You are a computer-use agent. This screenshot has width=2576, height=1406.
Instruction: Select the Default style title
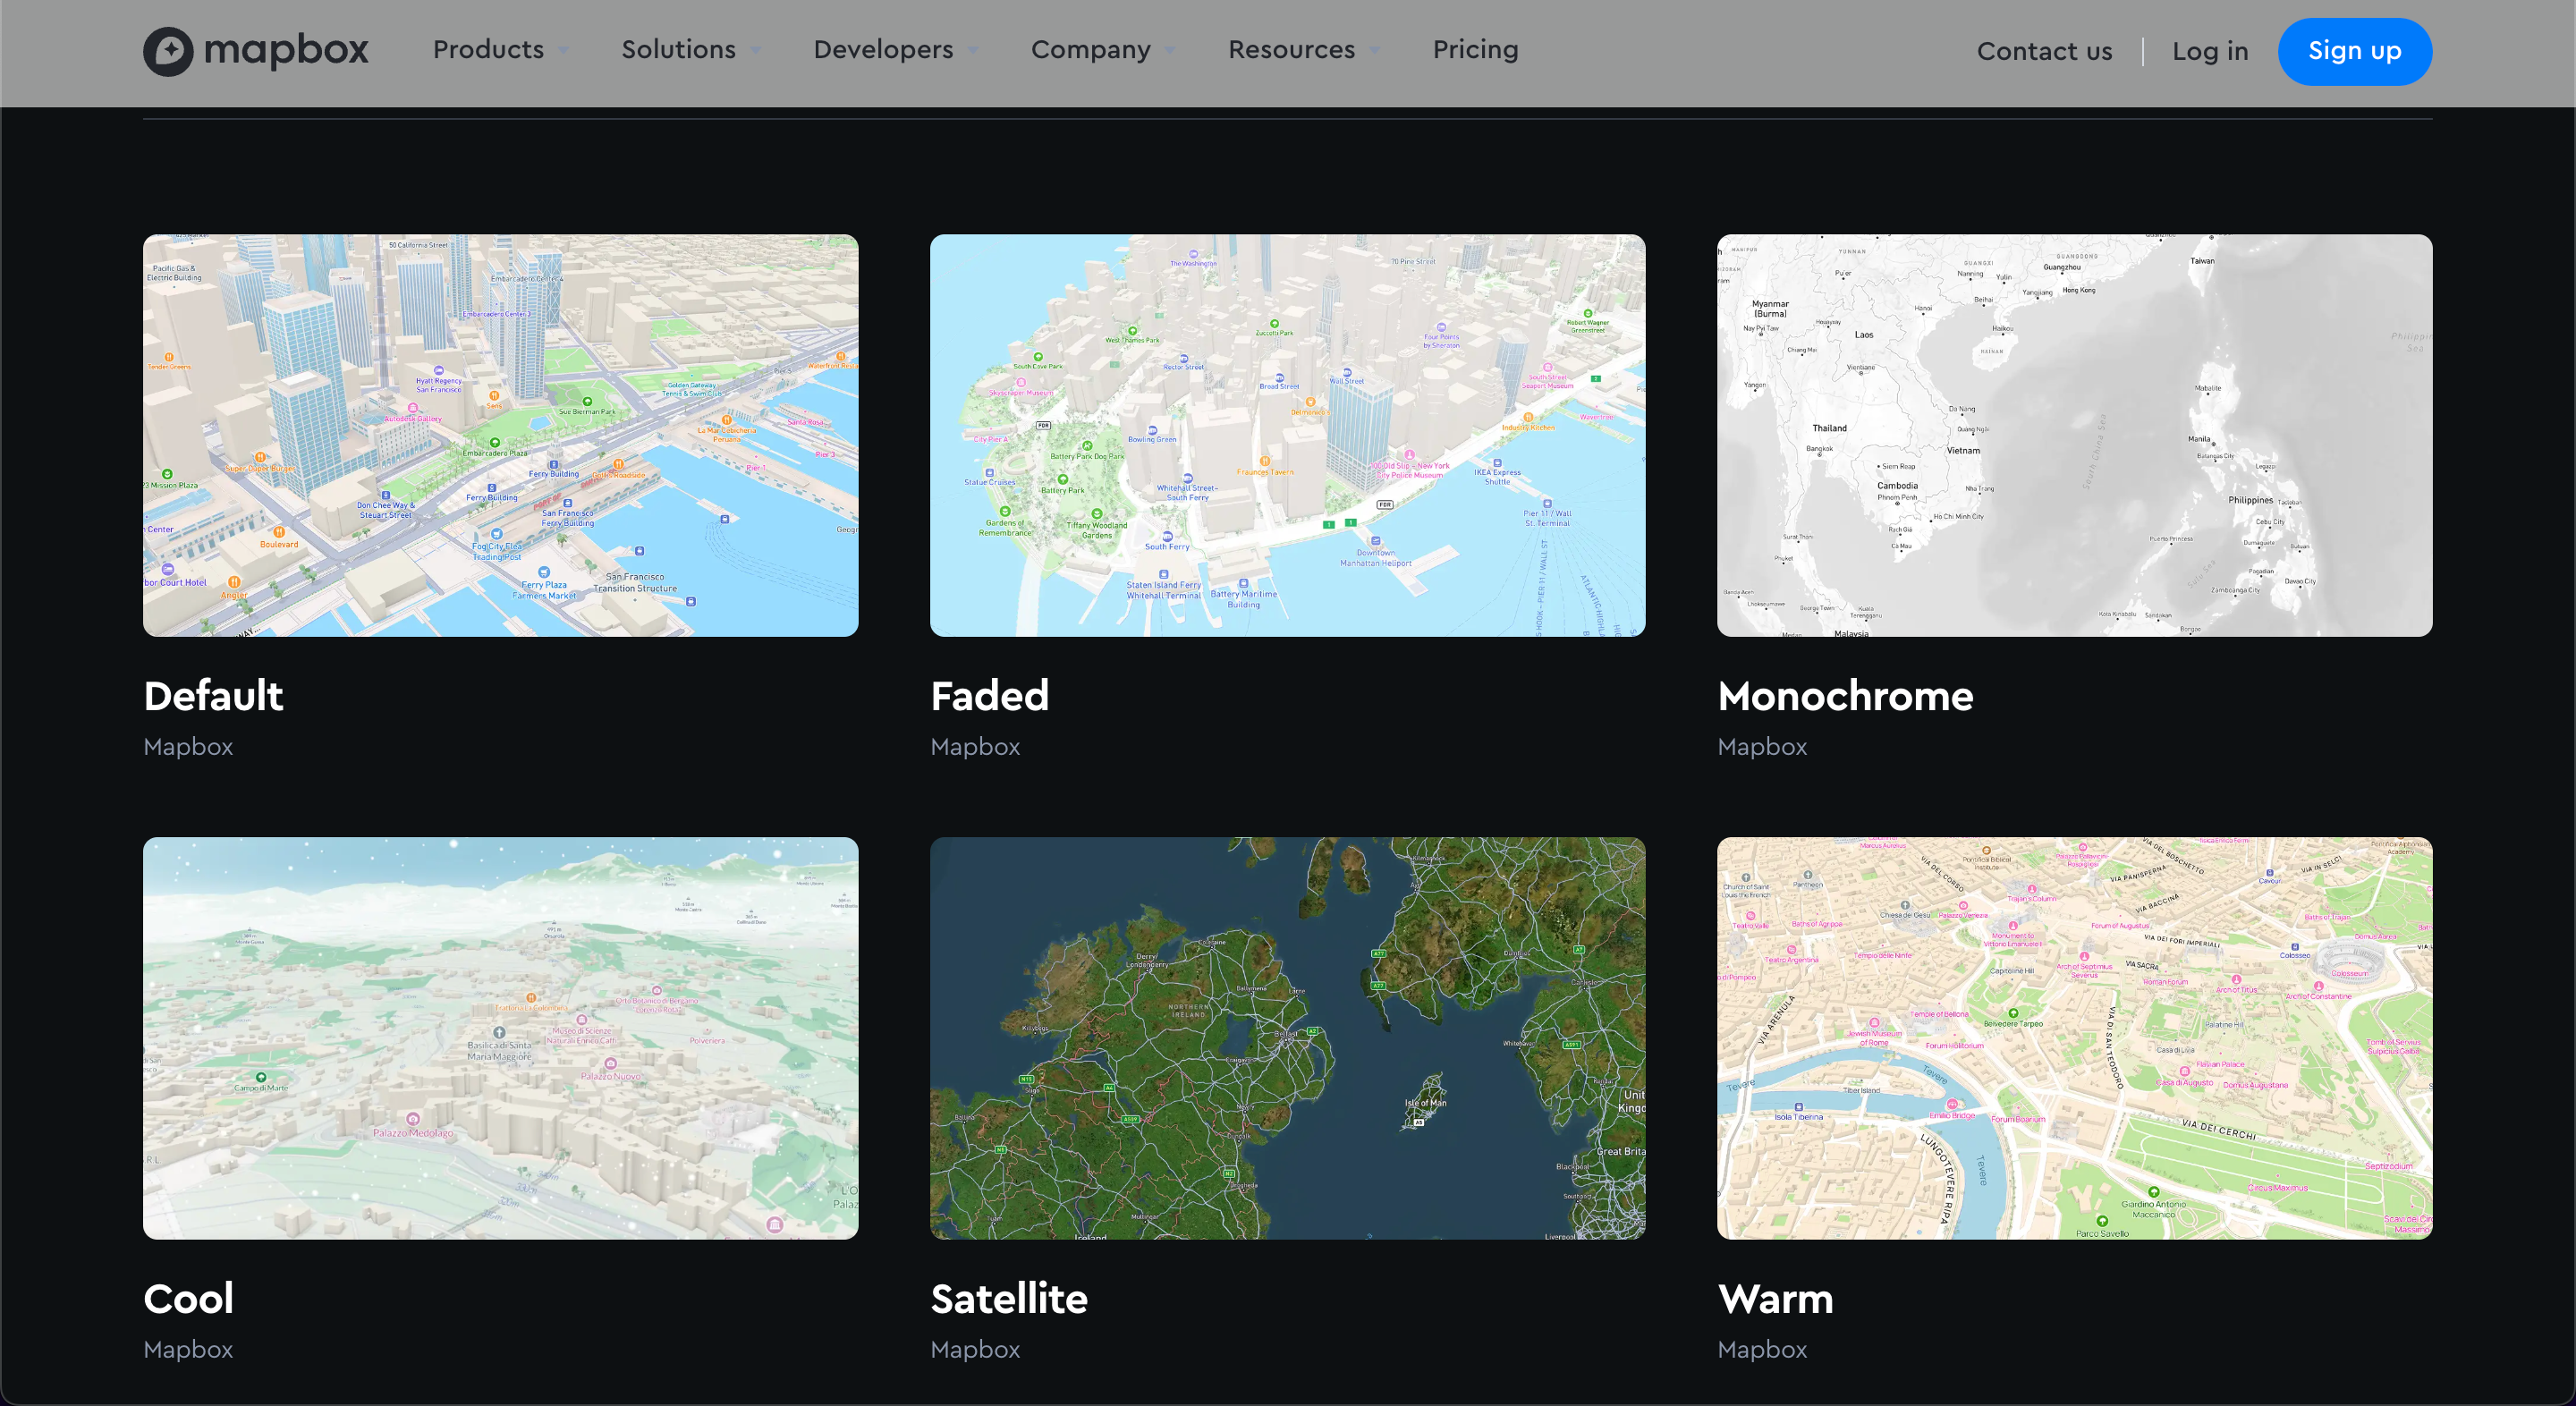pos(213,696)
